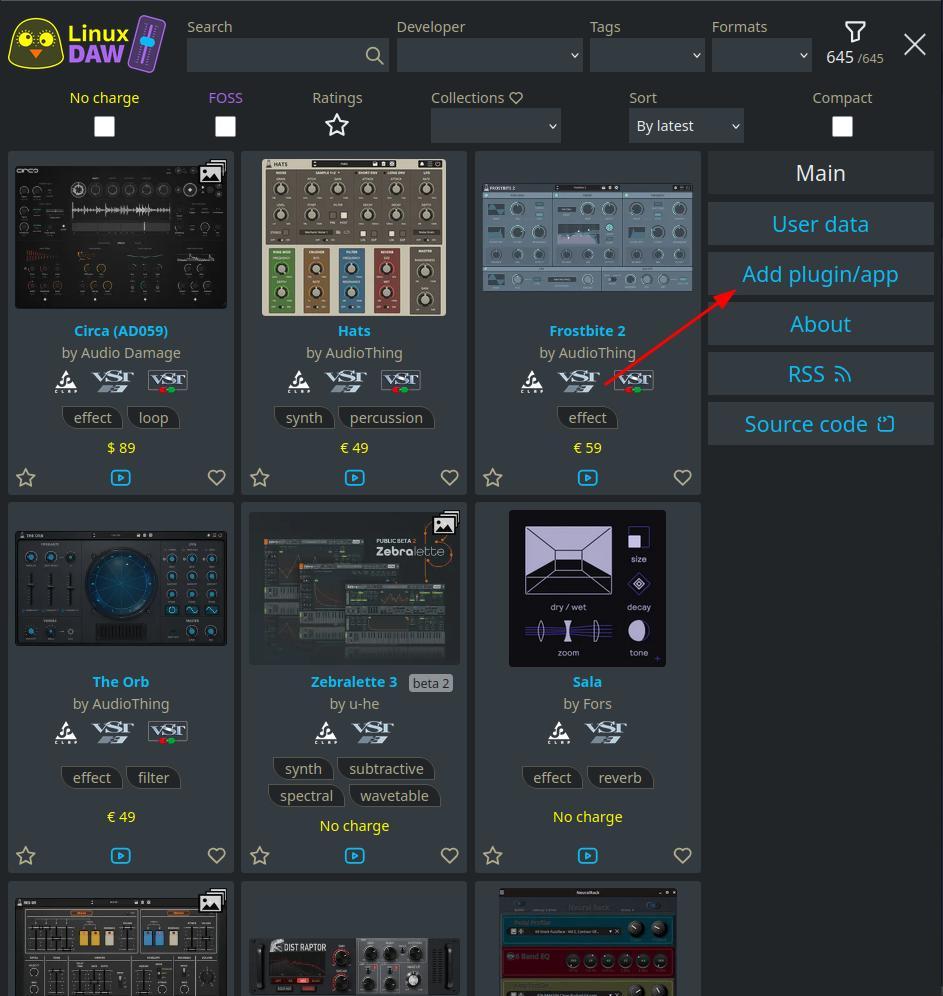Open image gallery icon on Circa thumbnail
The width and height of the screenshot is (943, 996).
[x=212, y=173]
